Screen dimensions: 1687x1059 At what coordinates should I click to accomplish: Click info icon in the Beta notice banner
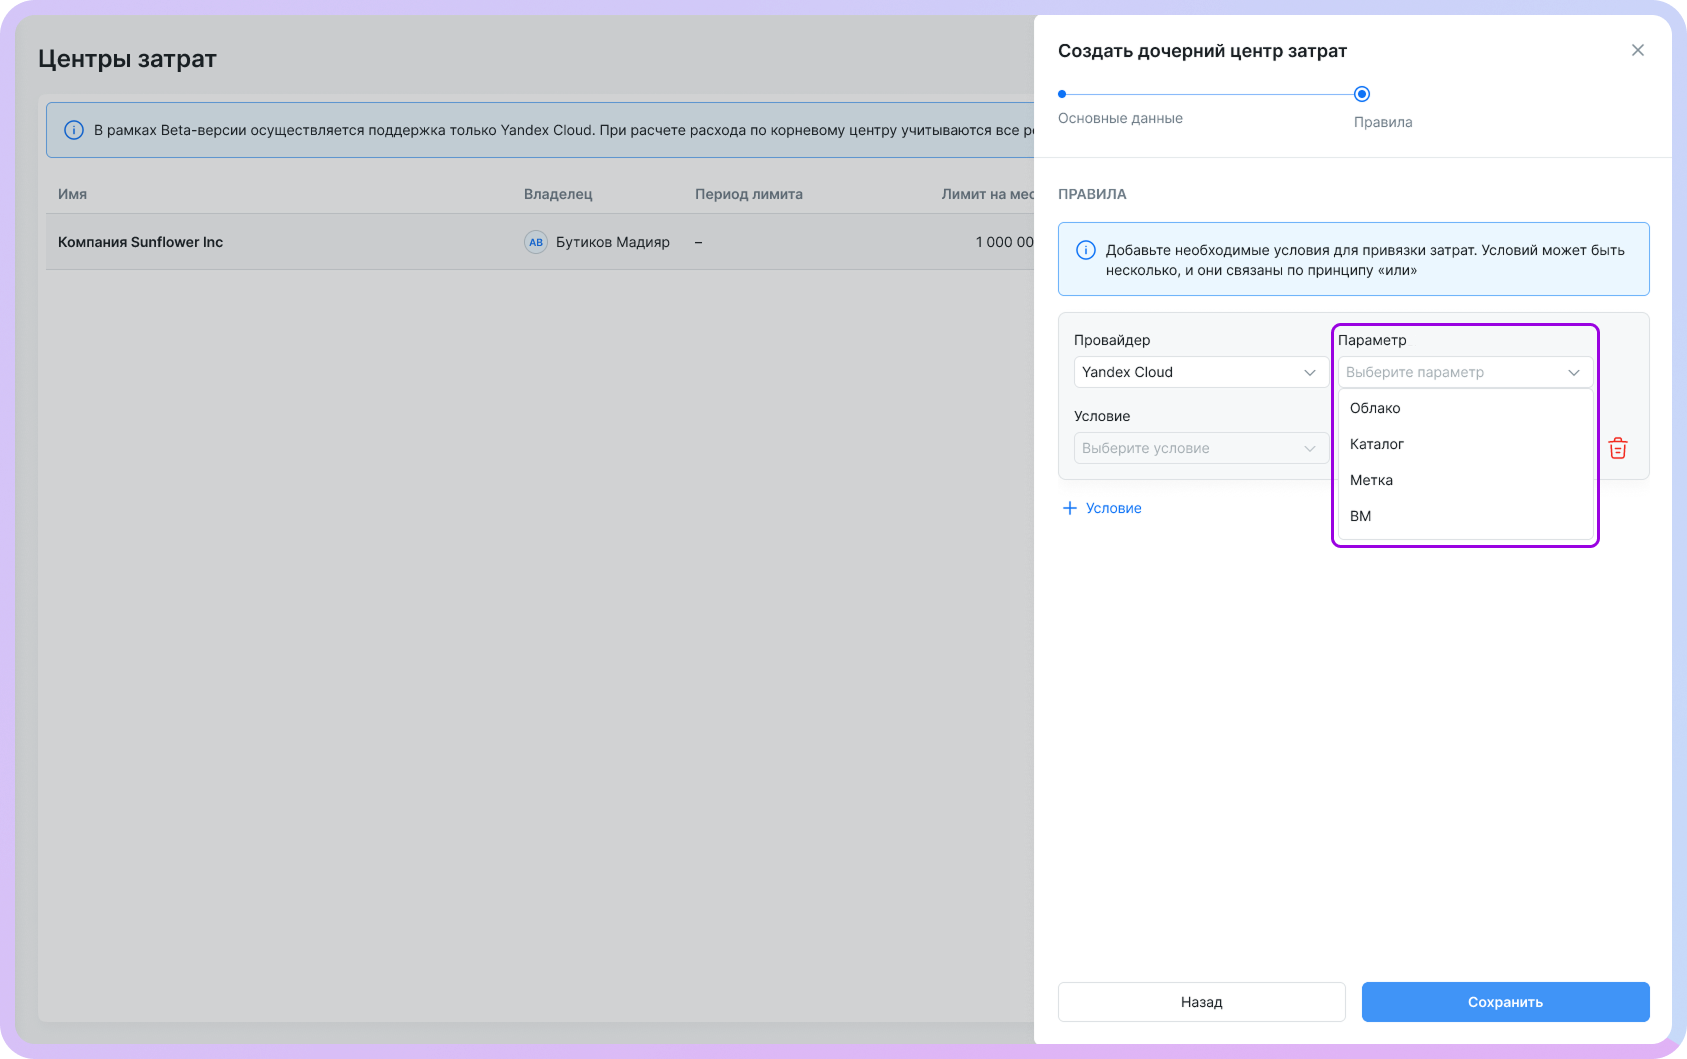tap(74, 130)
